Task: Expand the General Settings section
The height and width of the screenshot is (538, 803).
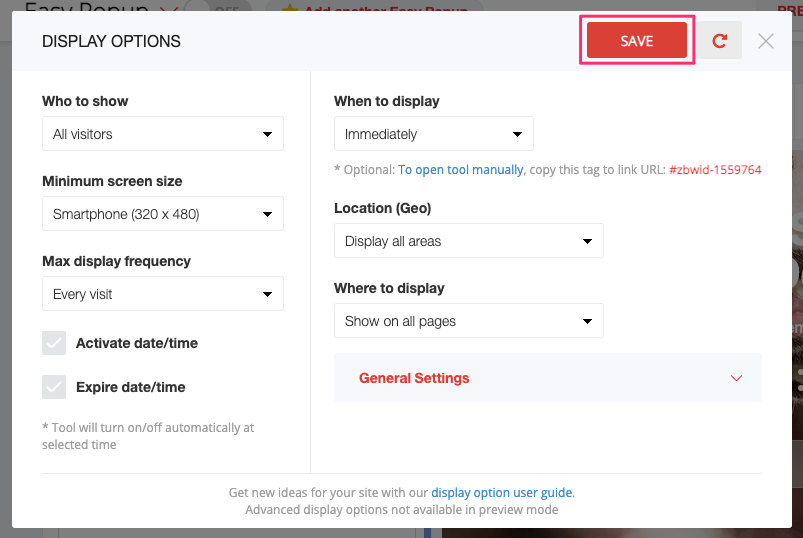Action: click(x=547, y=378)
